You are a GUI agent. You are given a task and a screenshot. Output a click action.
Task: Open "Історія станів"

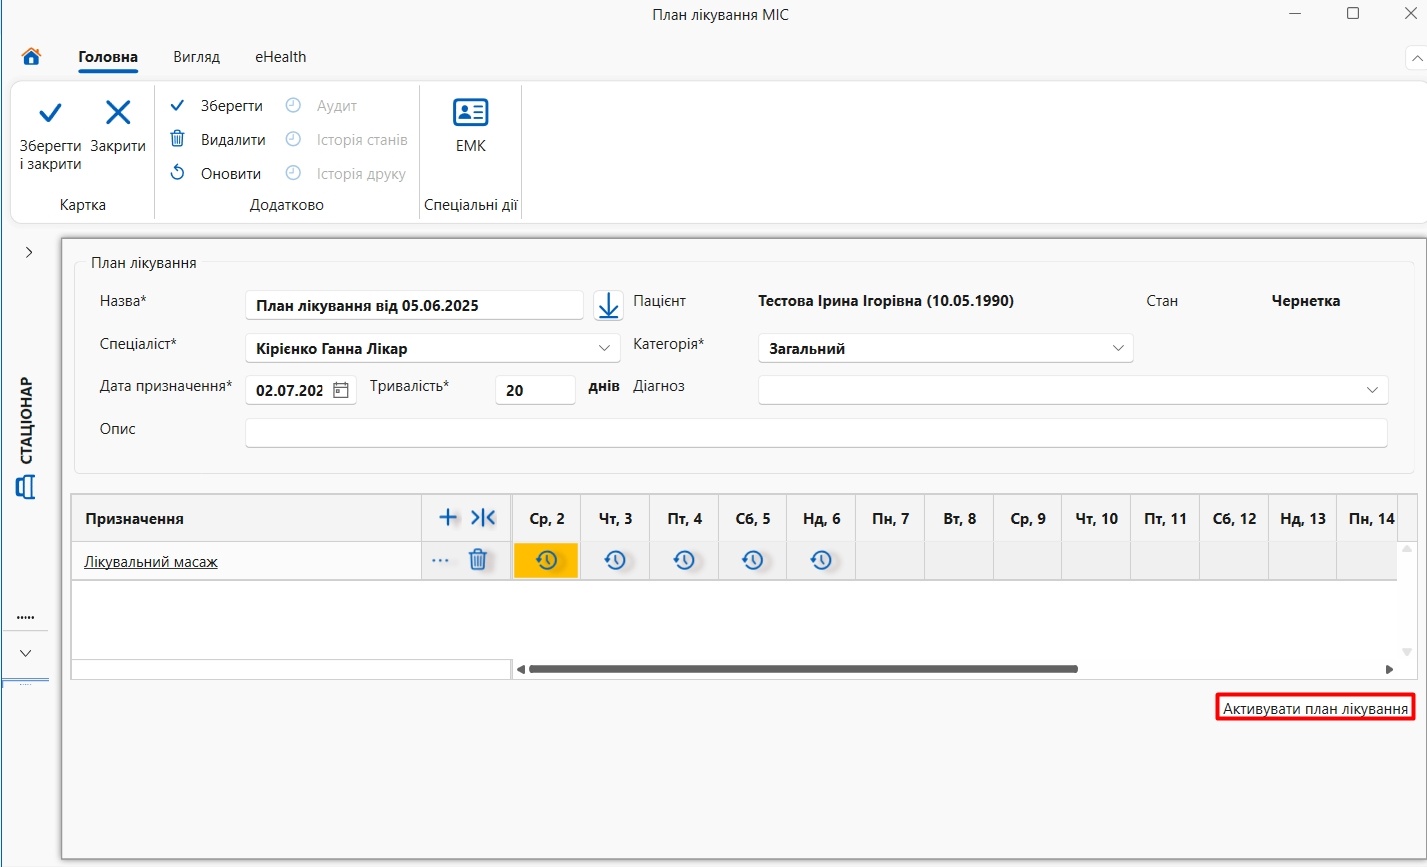[x=346, y=140]
